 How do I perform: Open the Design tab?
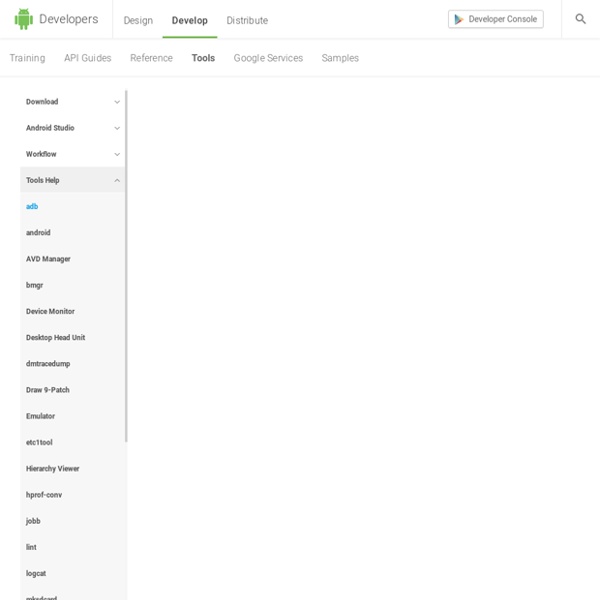click(138, 20)
